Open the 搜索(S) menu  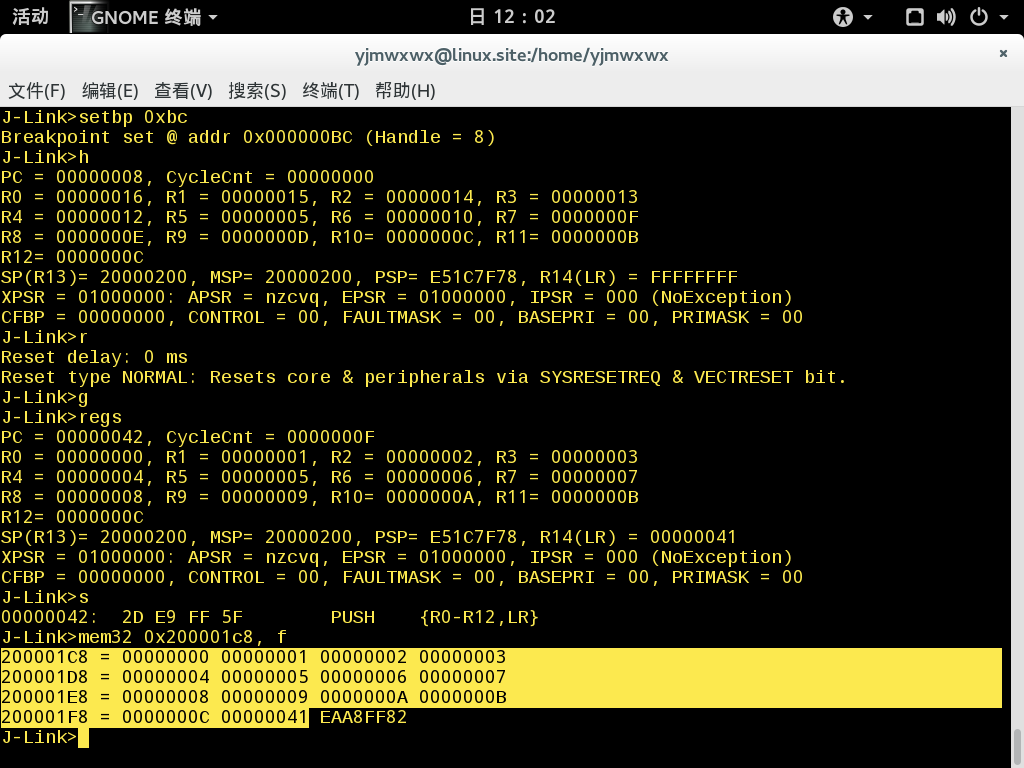point(257,91)
